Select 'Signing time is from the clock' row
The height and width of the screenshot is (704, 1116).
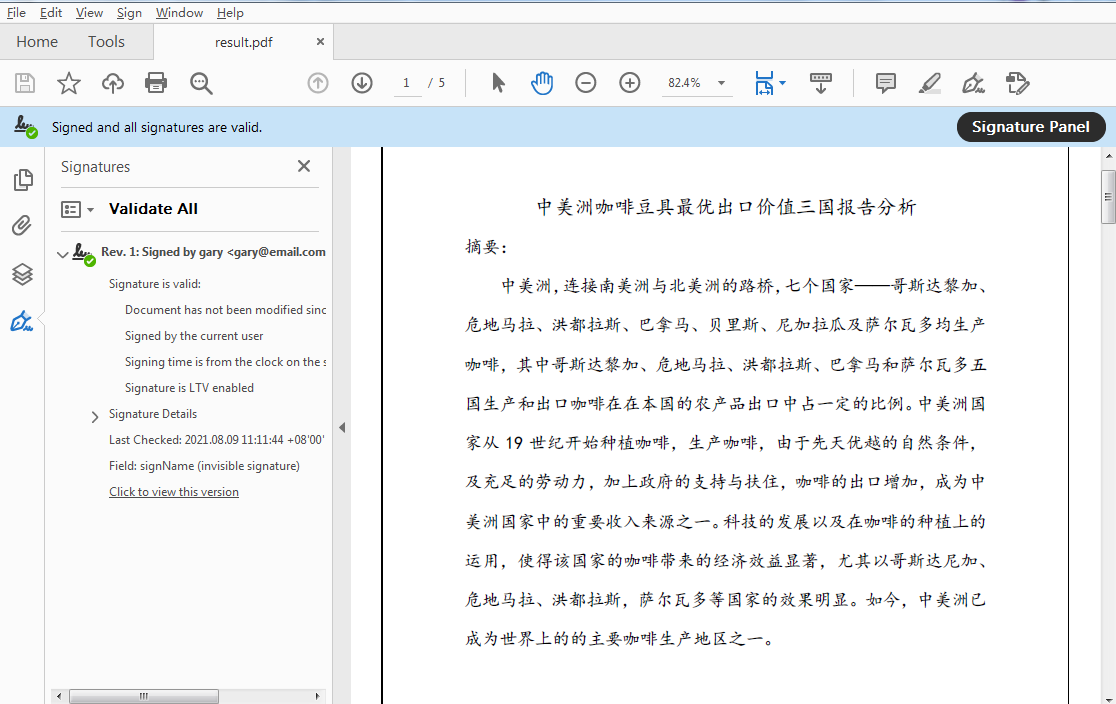[226, 362]
